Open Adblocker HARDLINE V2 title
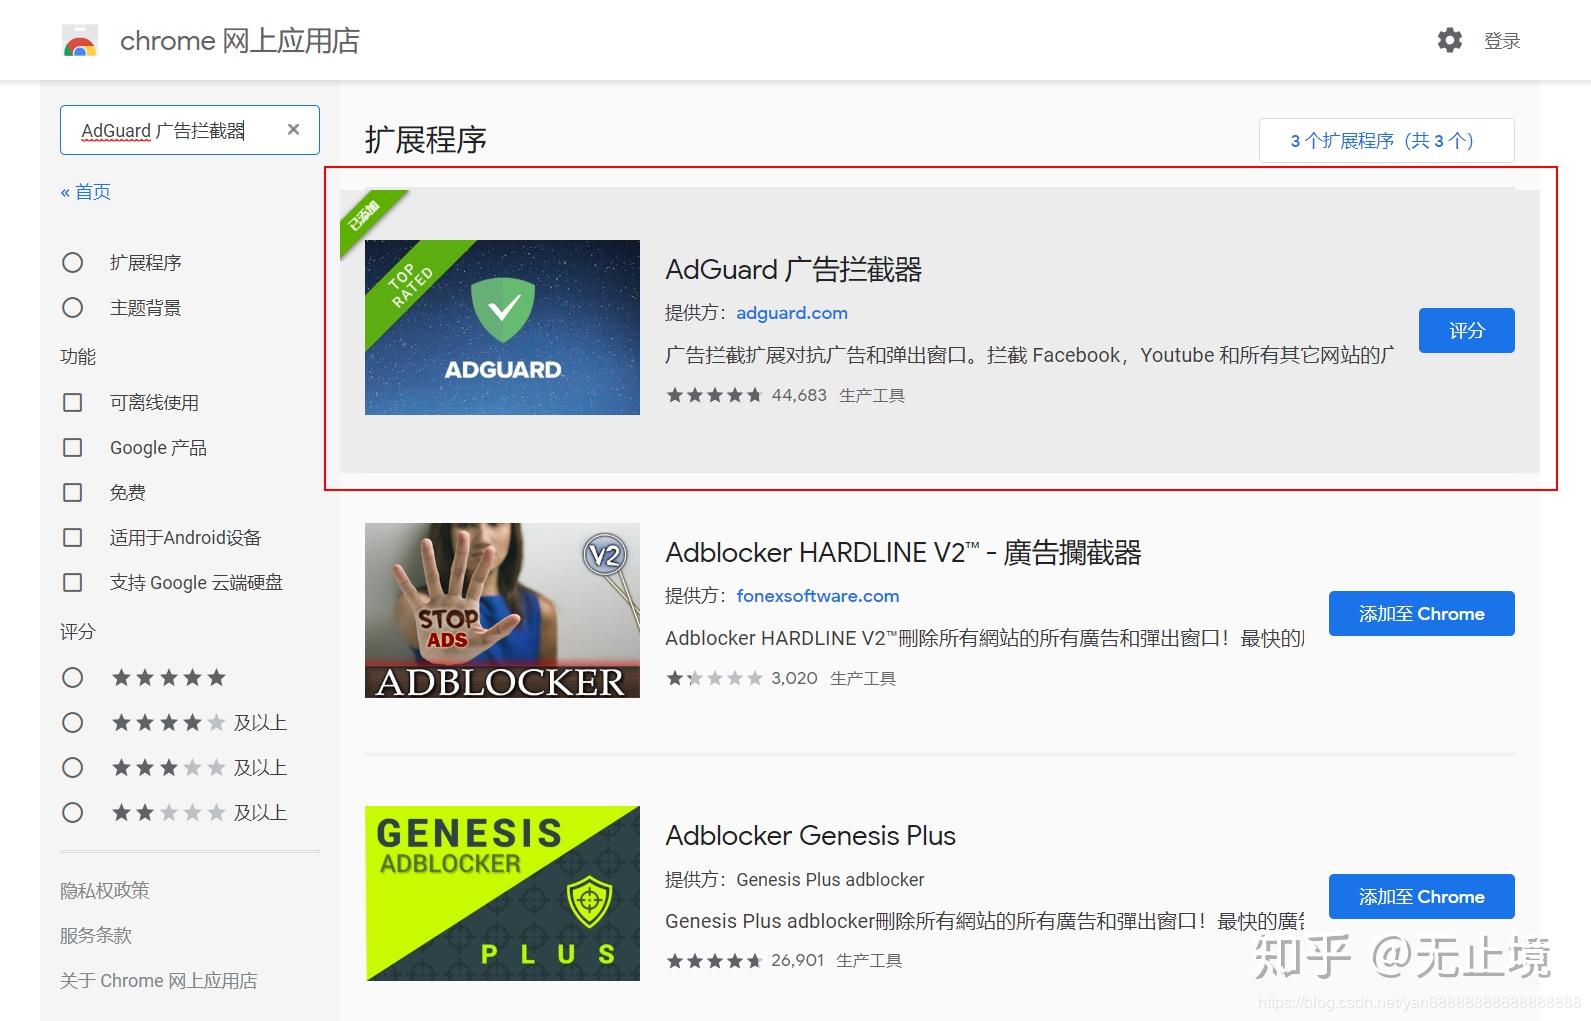1591x1021 pixels. click(903, 553)
